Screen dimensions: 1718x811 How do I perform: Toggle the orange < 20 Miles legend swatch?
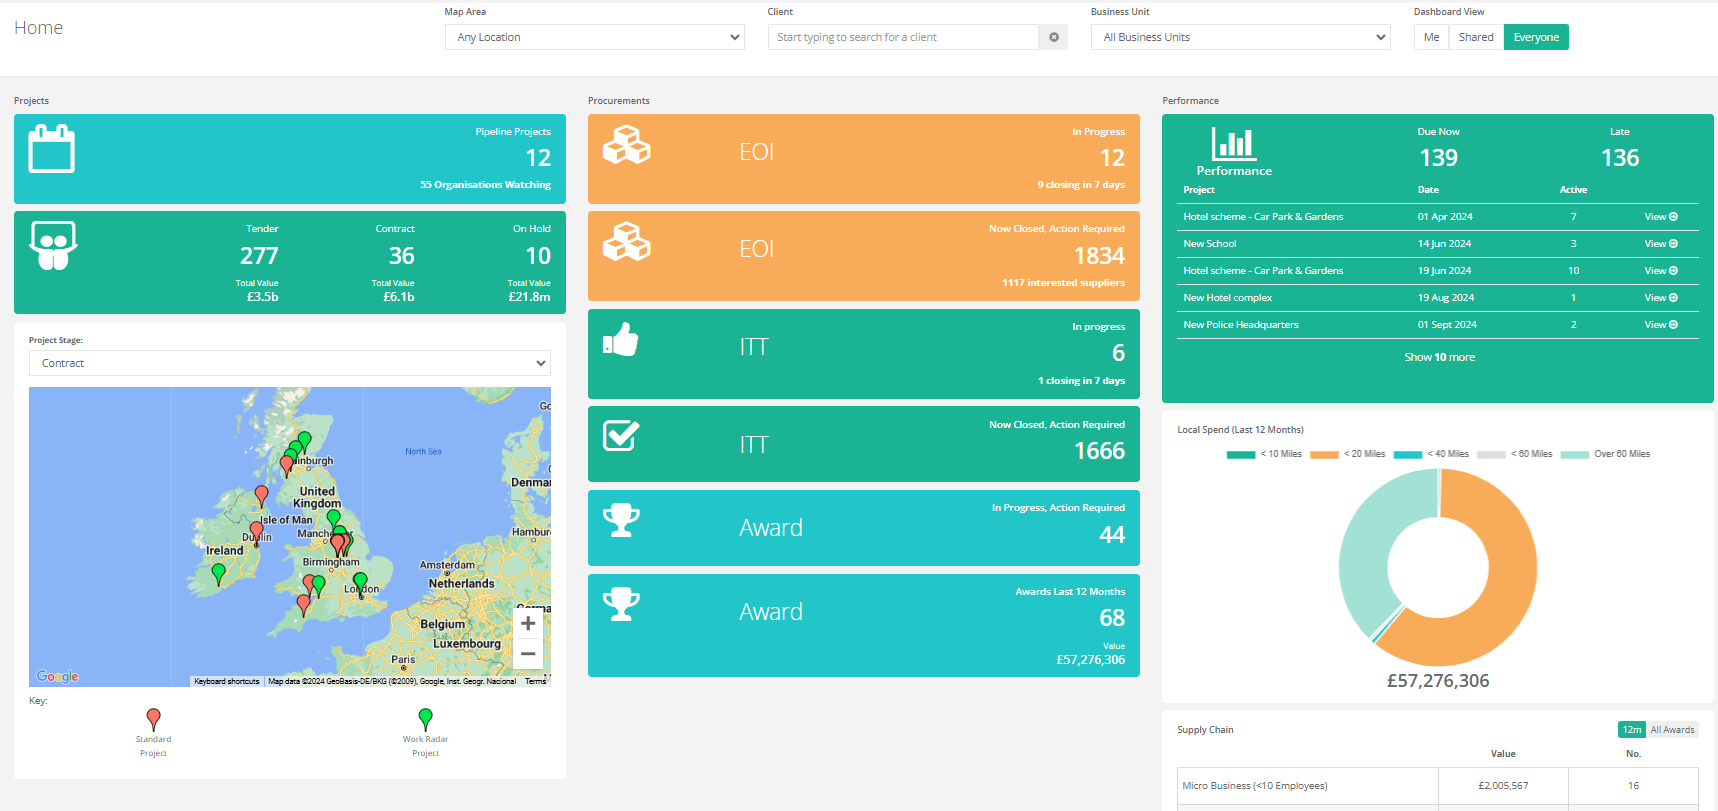1324,455
